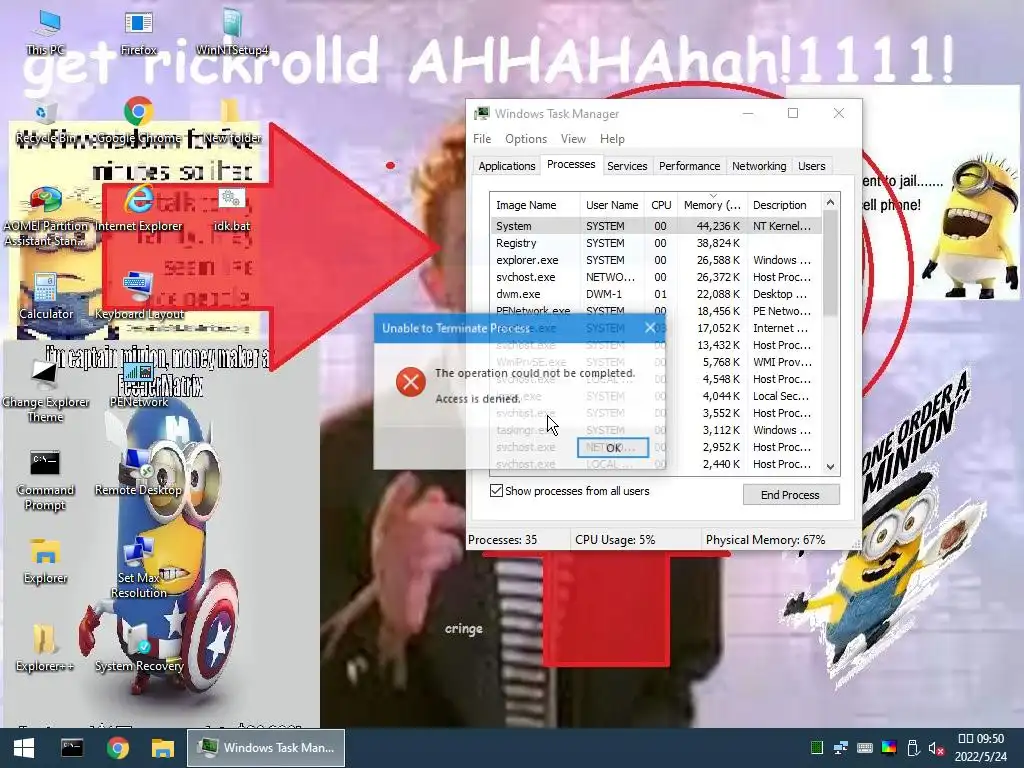
Task: Open the File menu in Task Manager
Action: tap(482, 138)
